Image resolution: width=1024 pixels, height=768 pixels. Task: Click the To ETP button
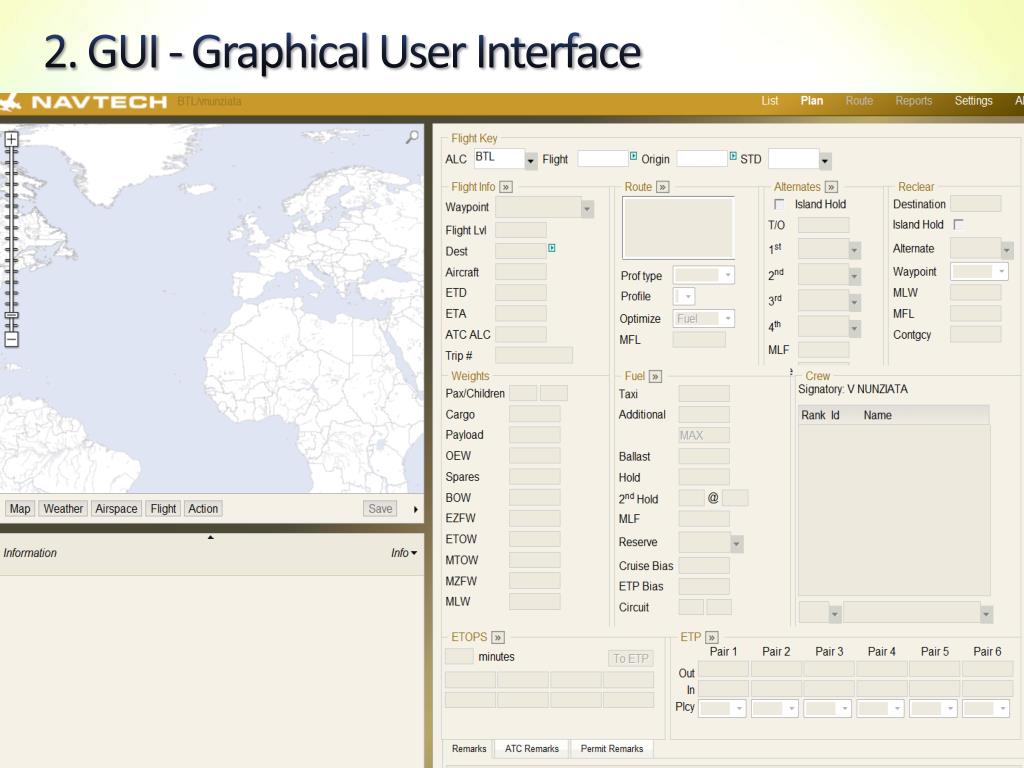630,659
